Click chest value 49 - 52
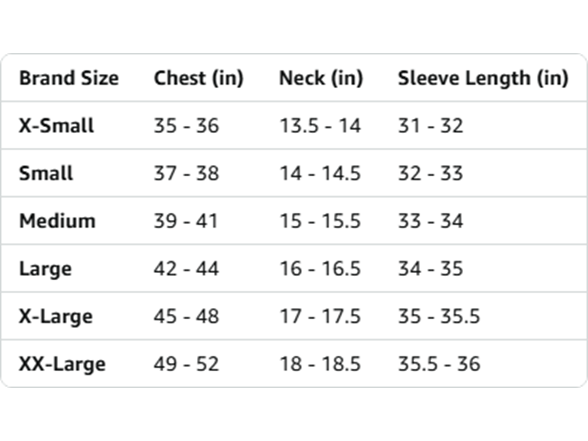Image resolution: width=588 pixels, height=441 pixels. [186, 364]
